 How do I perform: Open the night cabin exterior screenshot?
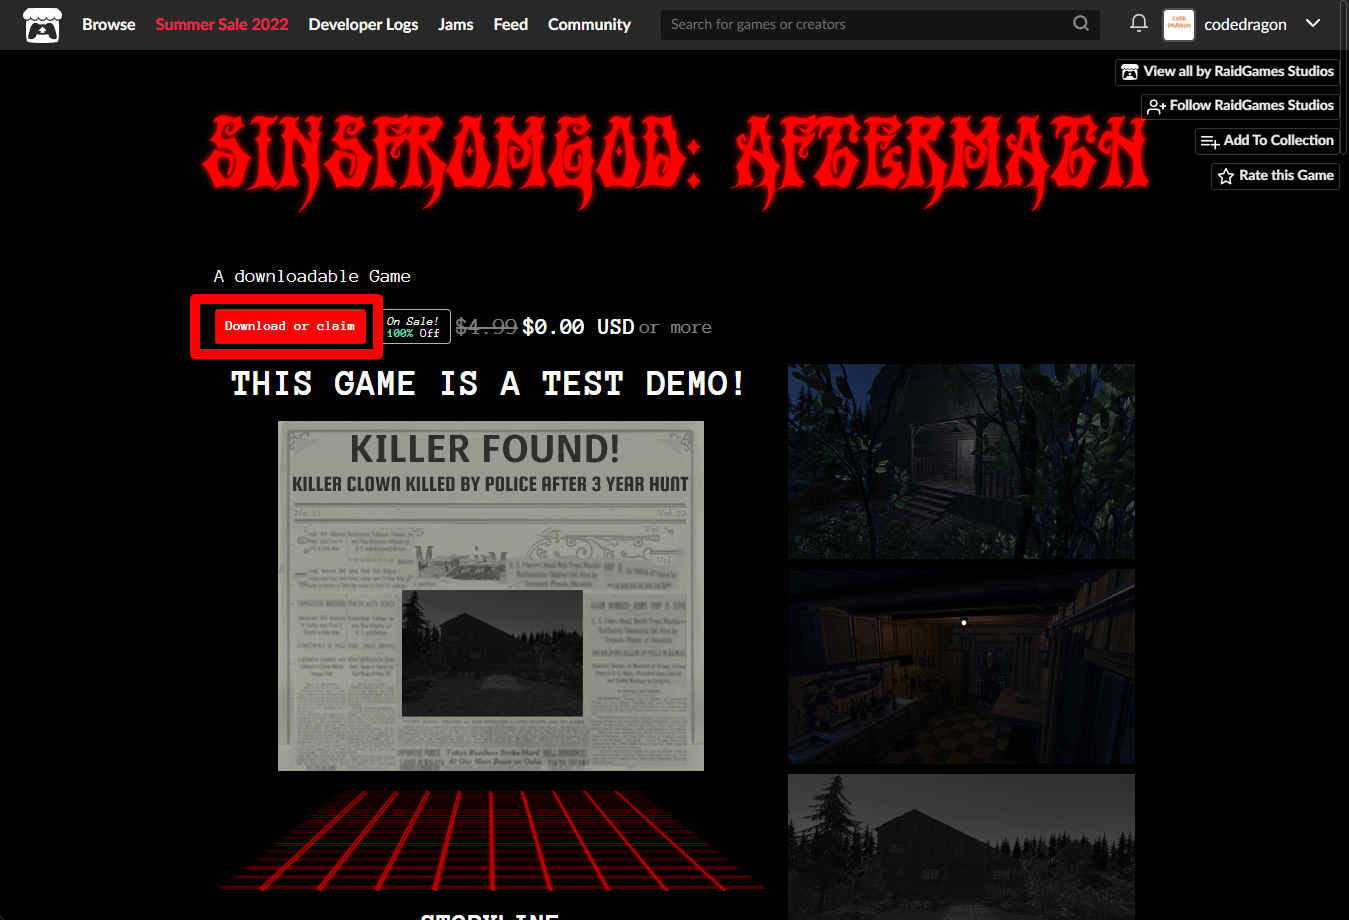point(961,461)
